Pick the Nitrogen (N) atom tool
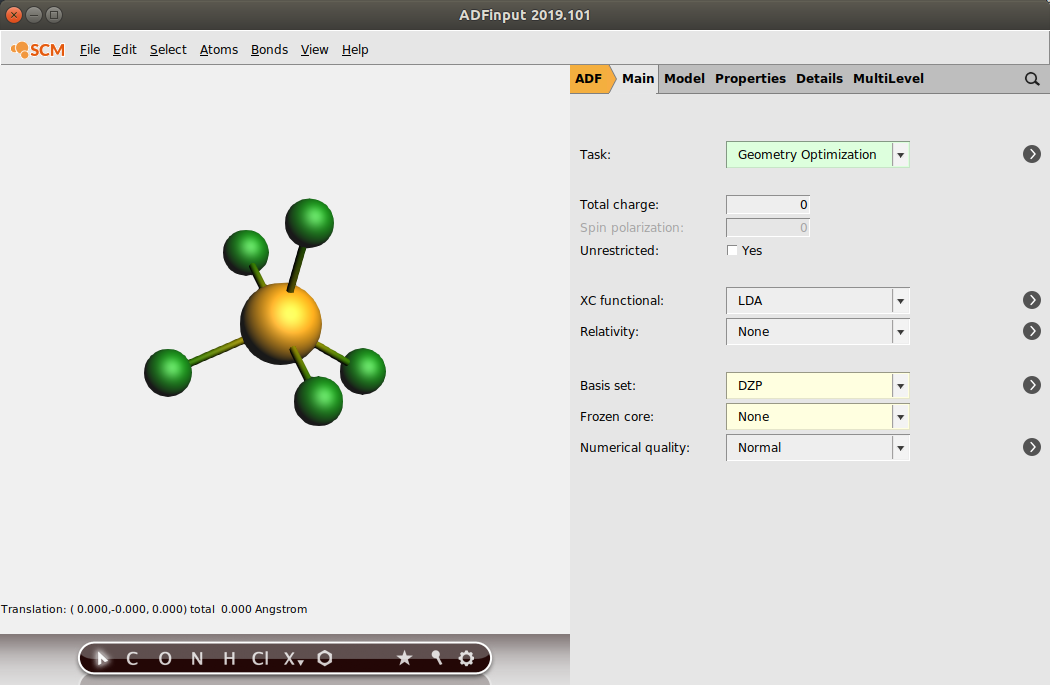Image resolution: width=1050 pixels, height=685 pixels. [x=197, y=659]
